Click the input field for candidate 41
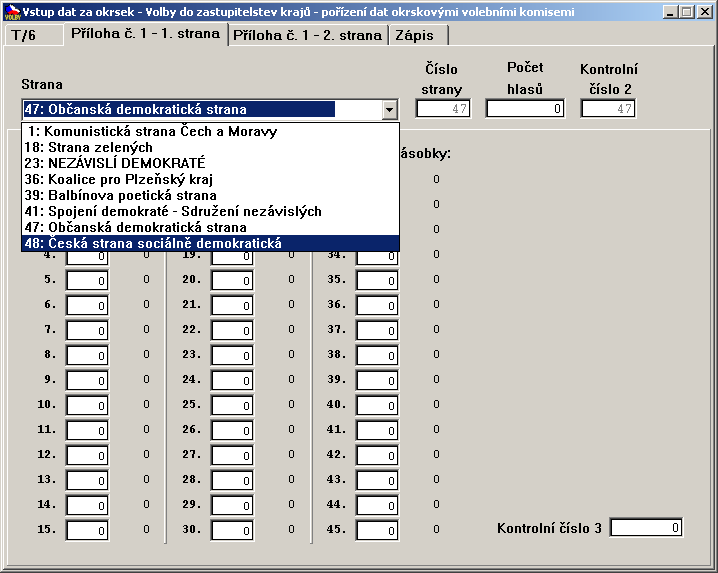 [x=377, y=430]
